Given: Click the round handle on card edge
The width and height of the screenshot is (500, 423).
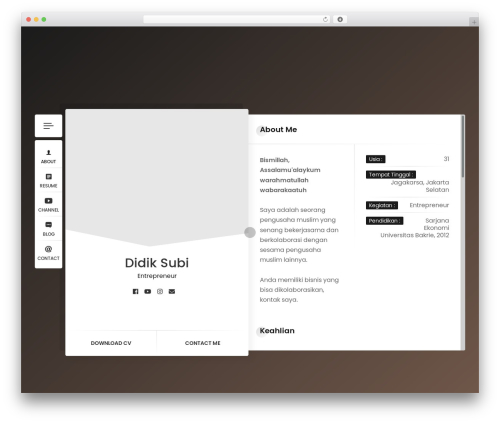Looking at the screenshot, I should tap(250, 232).
